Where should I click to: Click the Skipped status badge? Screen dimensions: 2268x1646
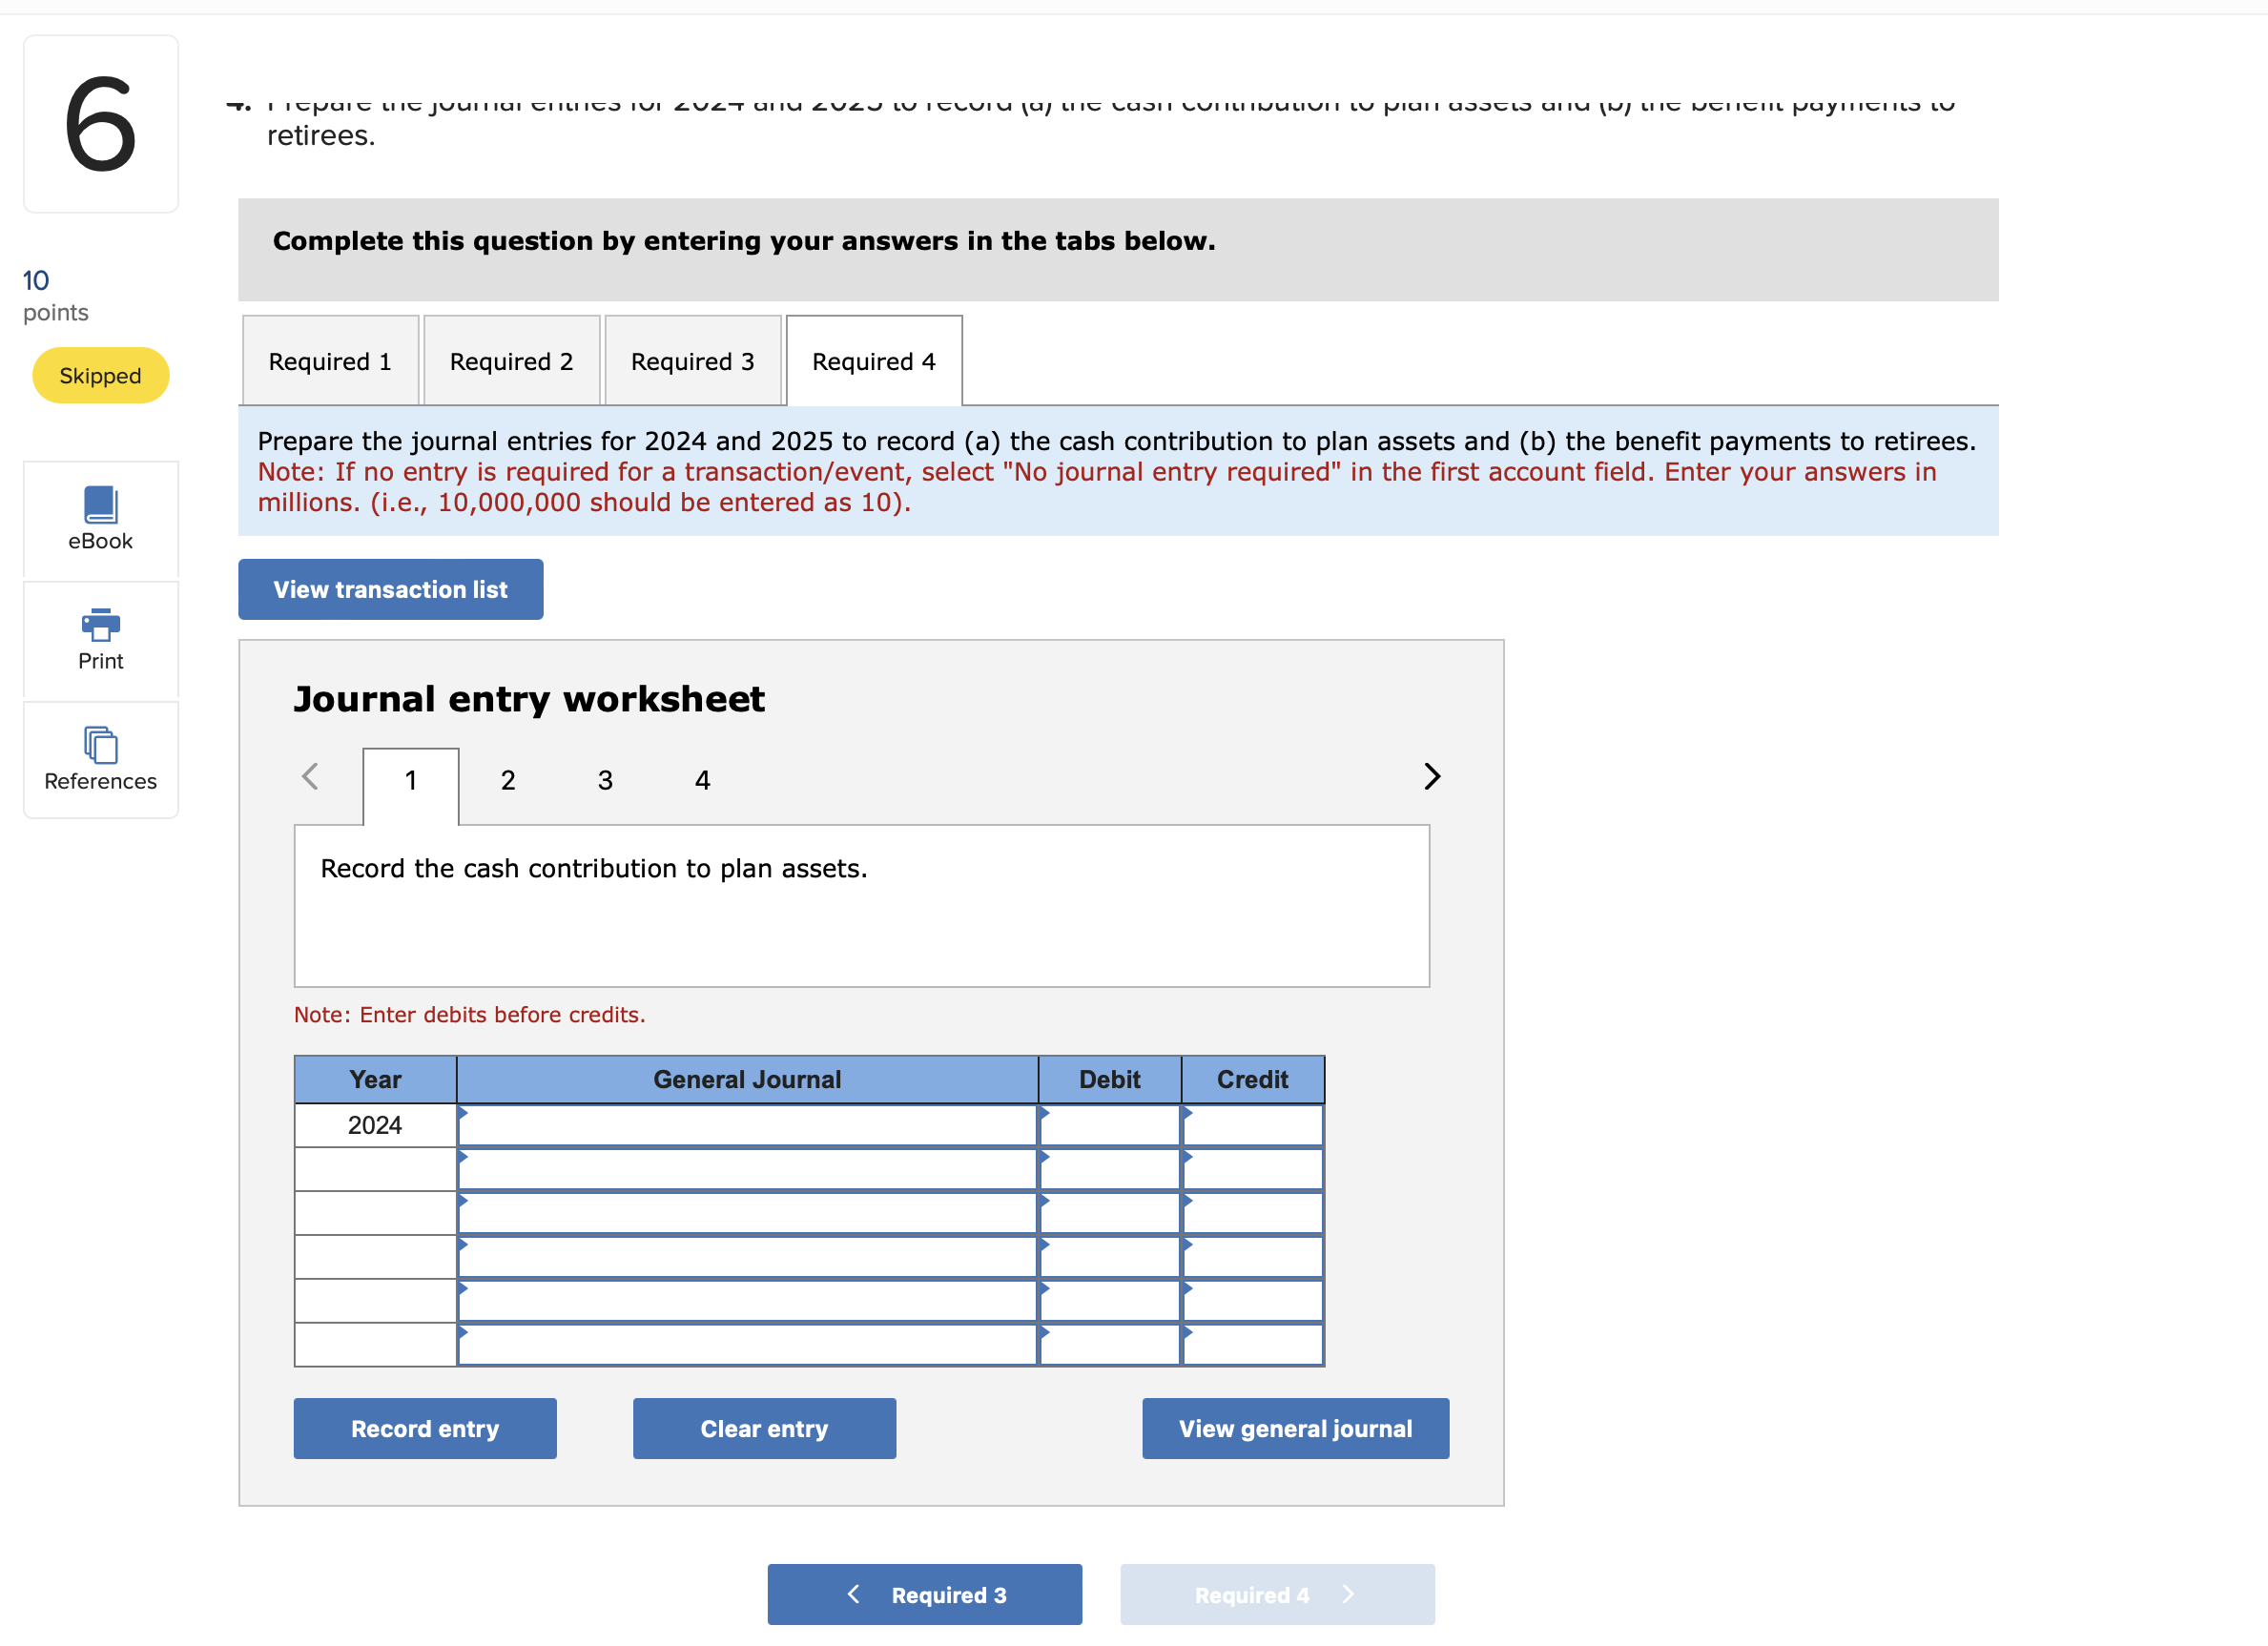click(100, 376)
